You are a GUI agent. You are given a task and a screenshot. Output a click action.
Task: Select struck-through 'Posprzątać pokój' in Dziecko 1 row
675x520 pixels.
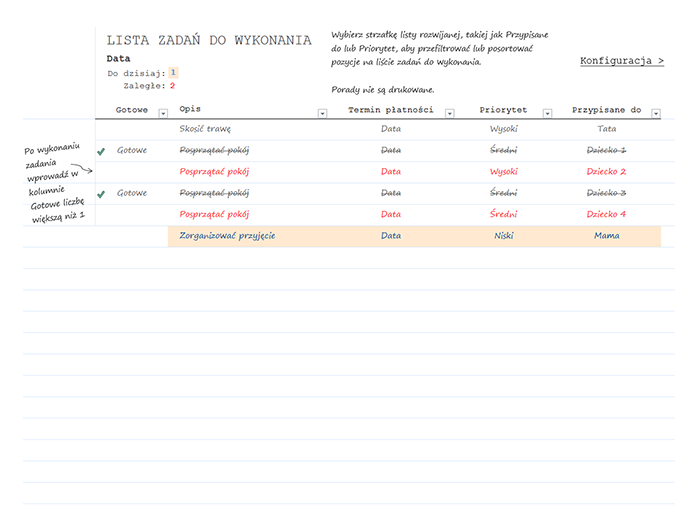pyautogui.click(x=214, y=150)
